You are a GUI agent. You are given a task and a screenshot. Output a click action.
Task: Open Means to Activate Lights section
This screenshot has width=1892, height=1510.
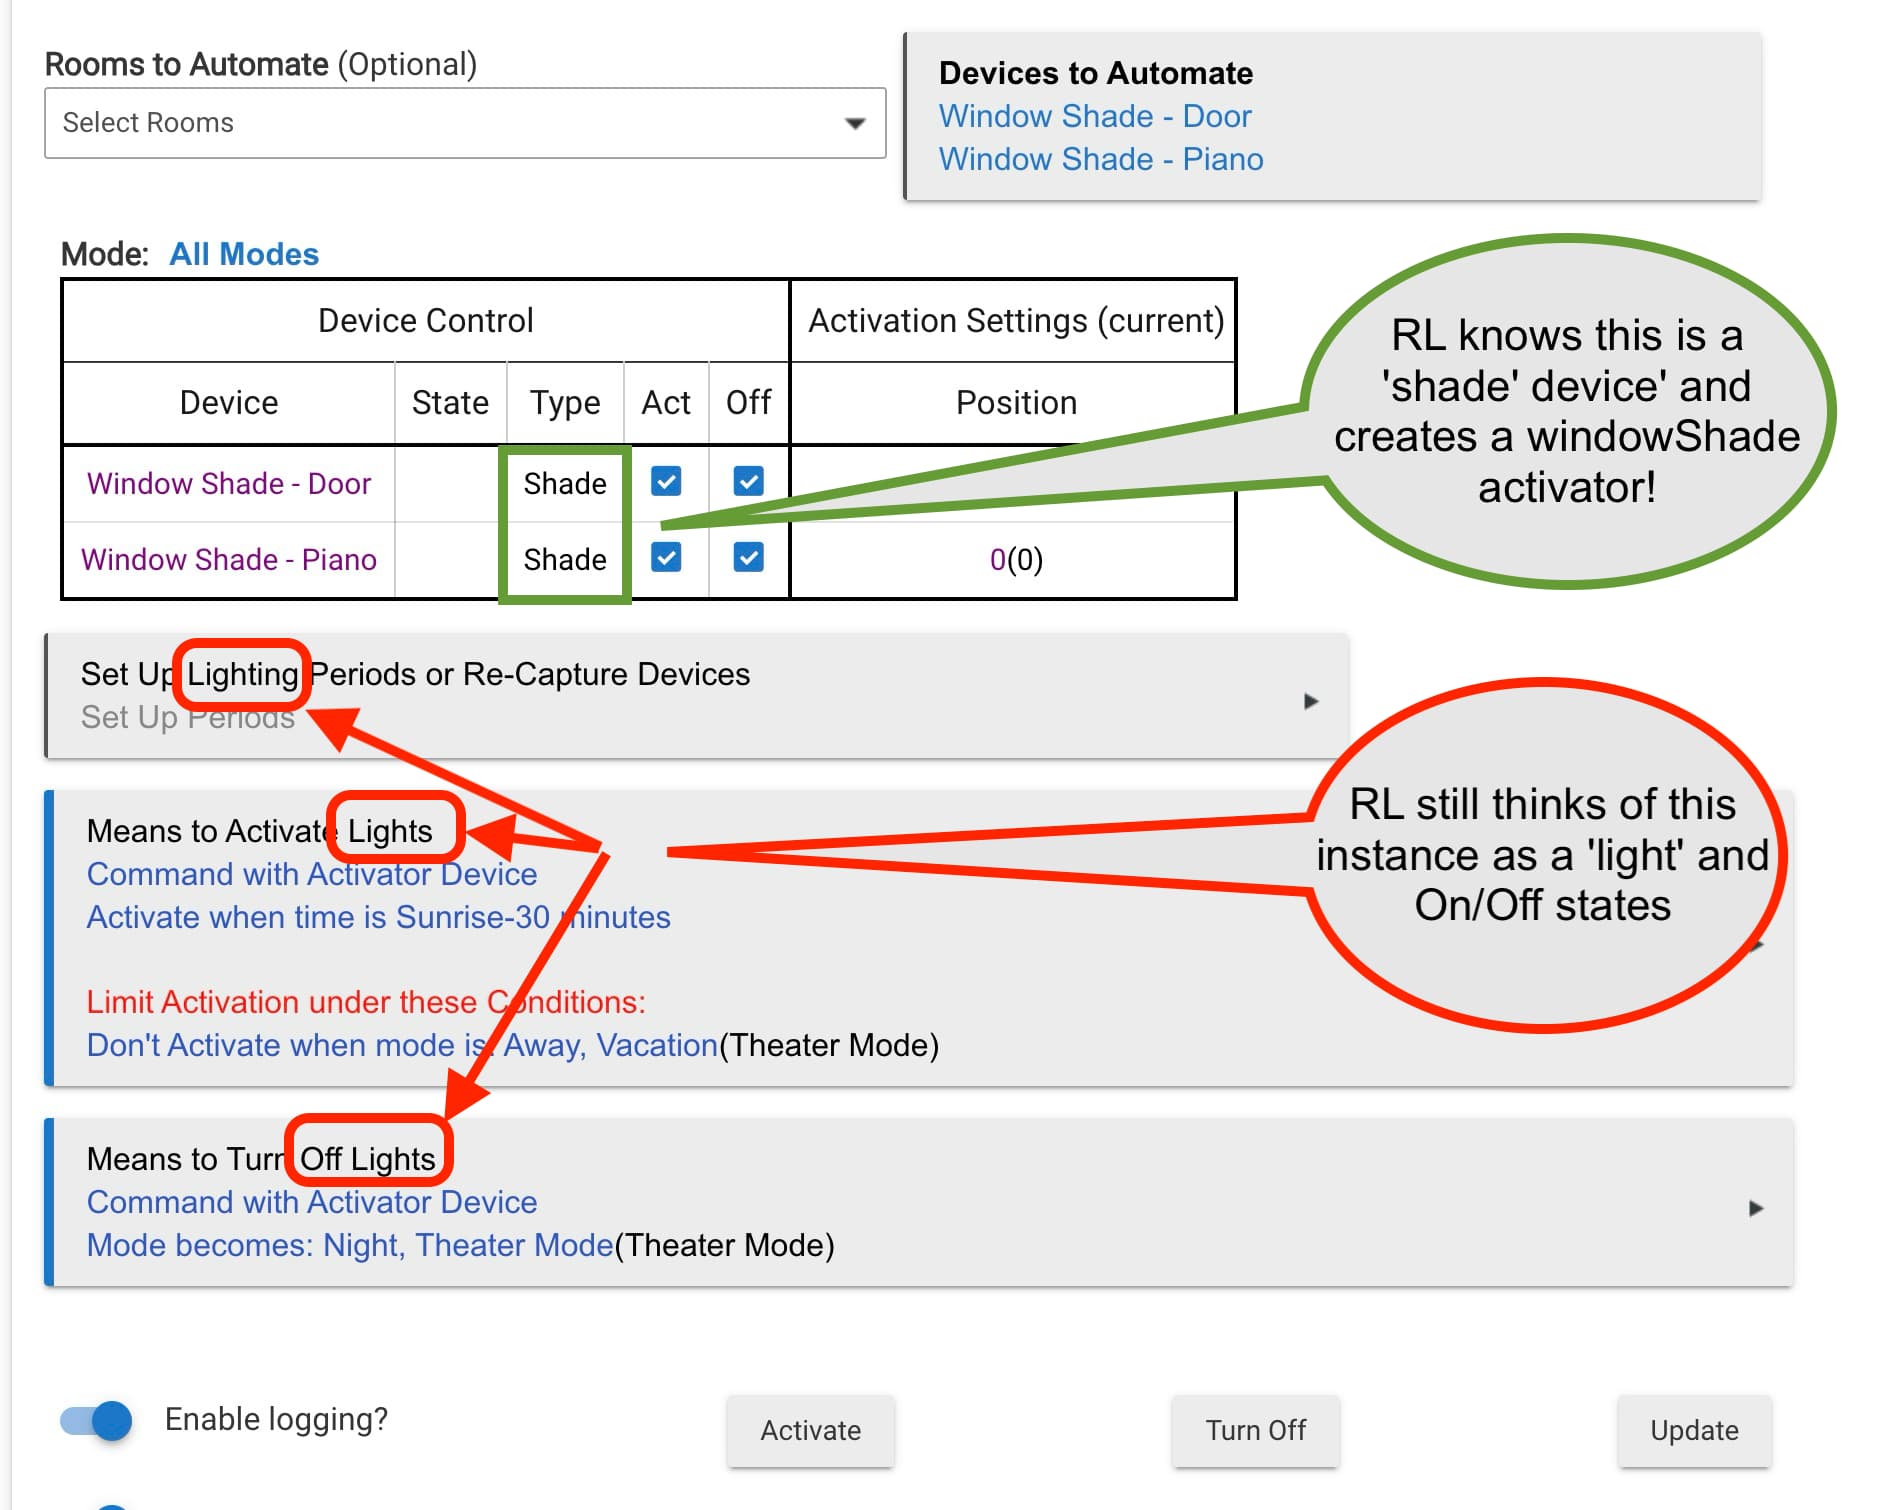[918, 938]
